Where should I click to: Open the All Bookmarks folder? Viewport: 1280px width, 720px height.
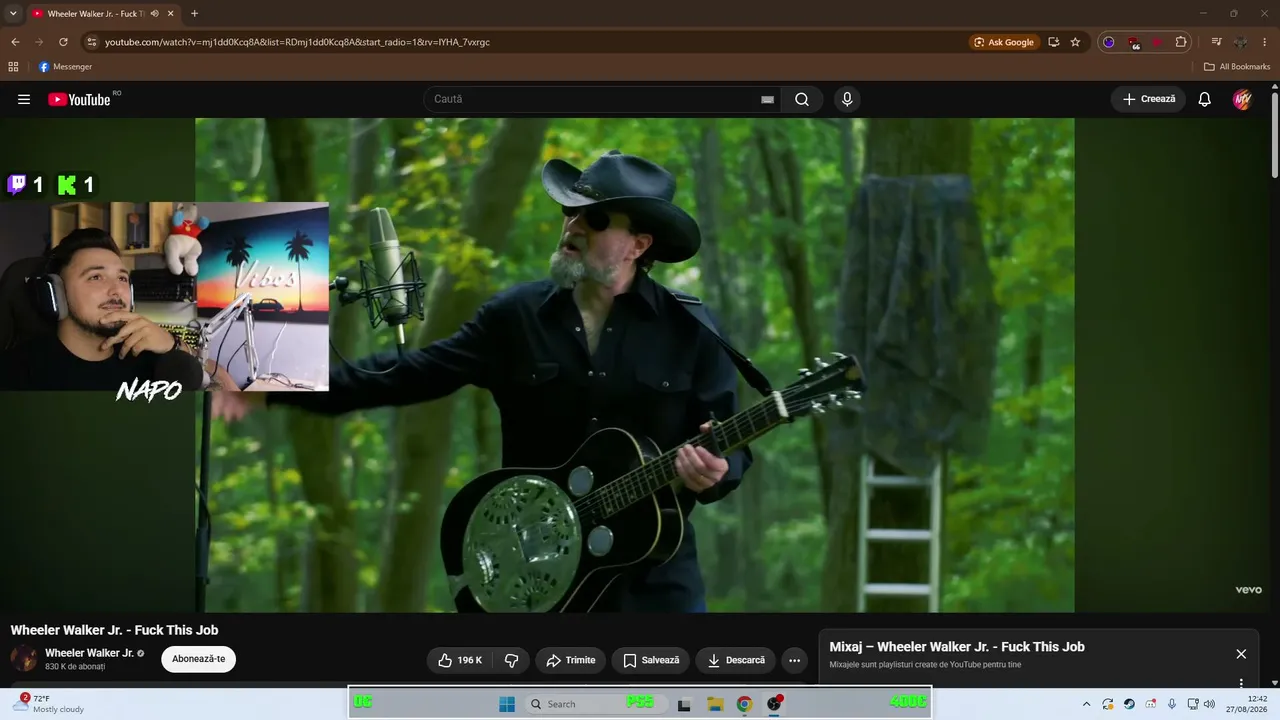[1237, 67]
